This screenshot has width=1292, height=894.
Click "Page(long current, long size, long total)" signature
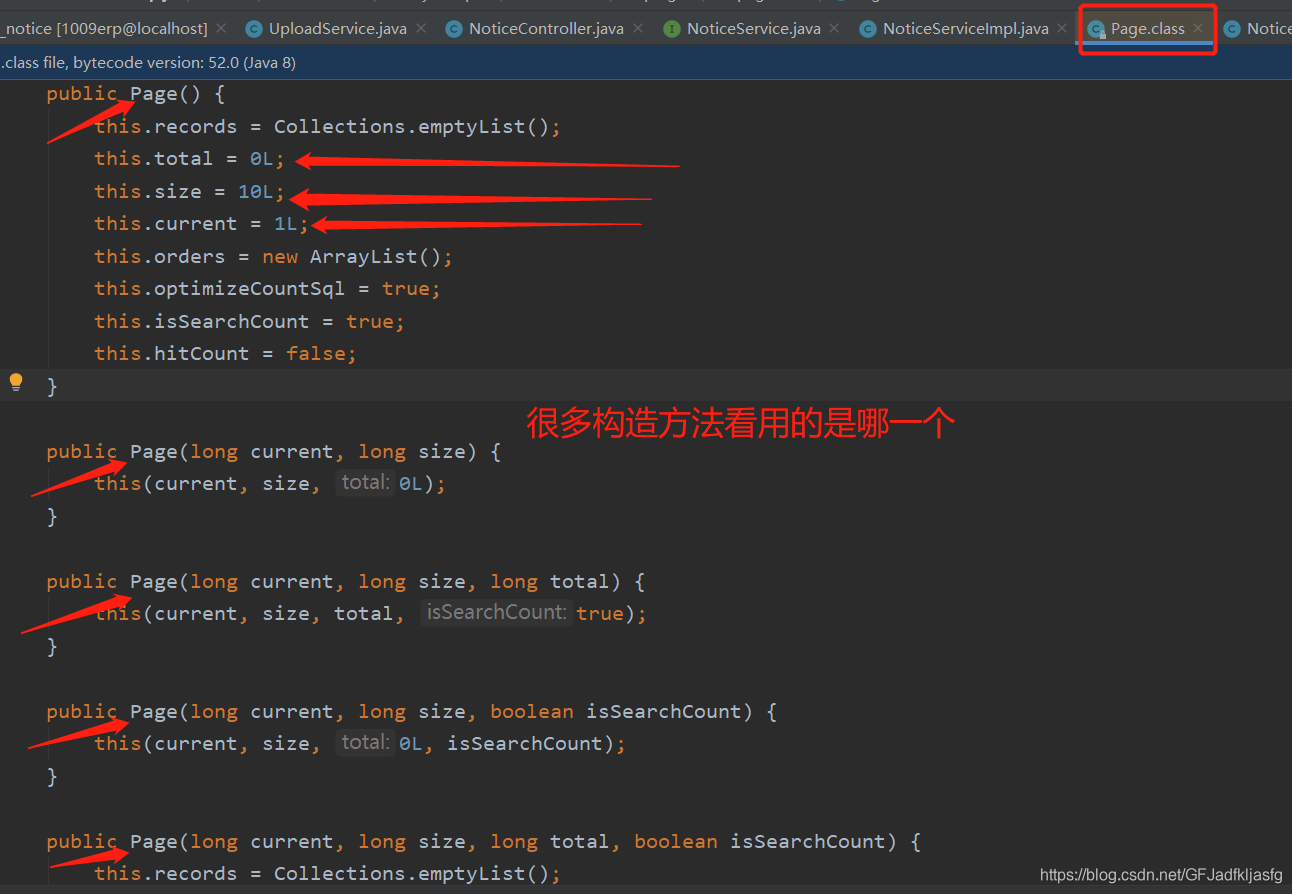click(x=375, y=582)
